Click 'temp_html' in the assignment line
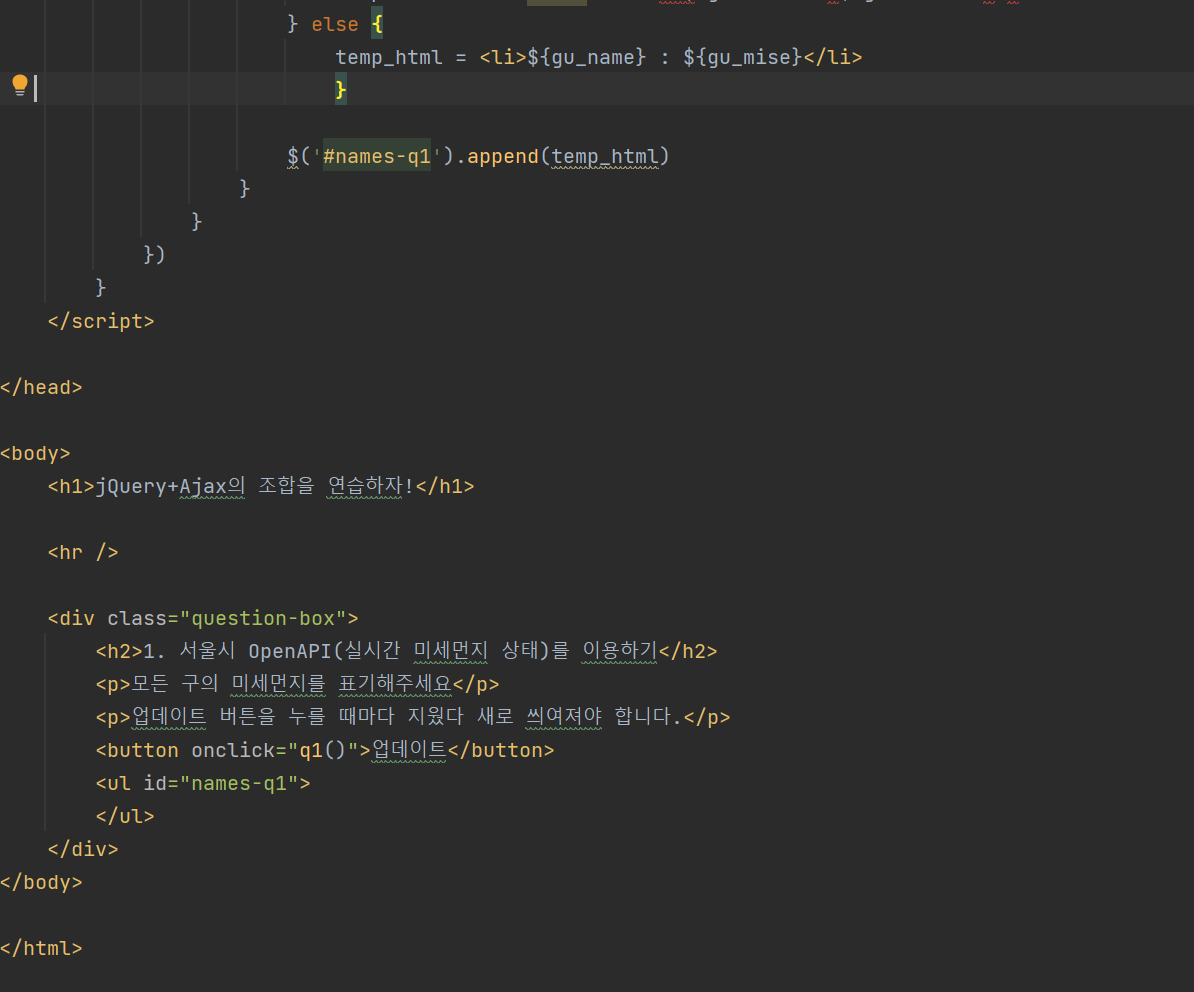 pyautogui.click(x=389, y=57)
